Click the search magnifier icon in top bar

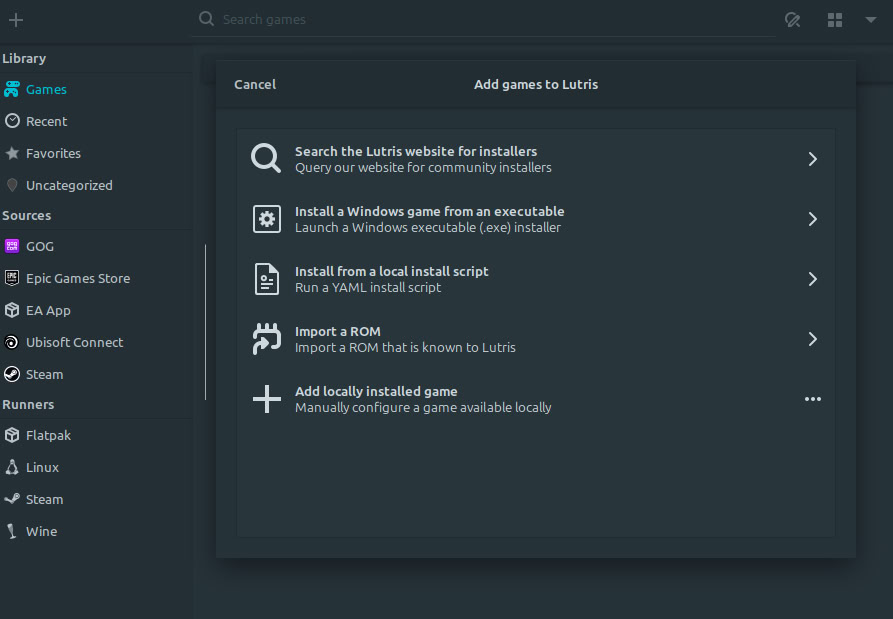(x=206, y=19)
